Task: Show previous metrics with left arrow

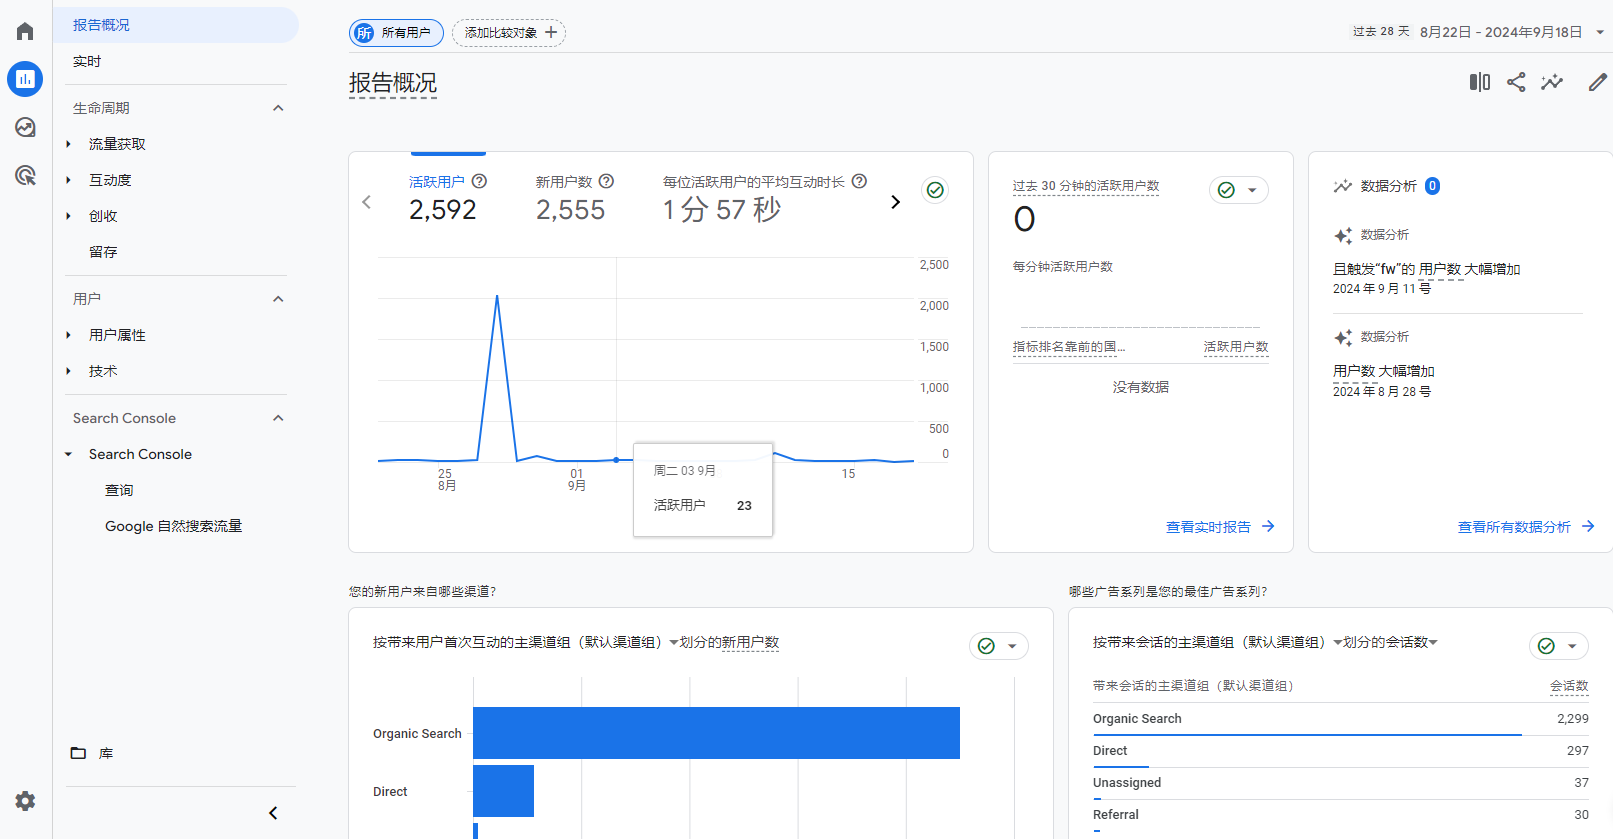Action: pyautogui.click(x=366, y=202)
